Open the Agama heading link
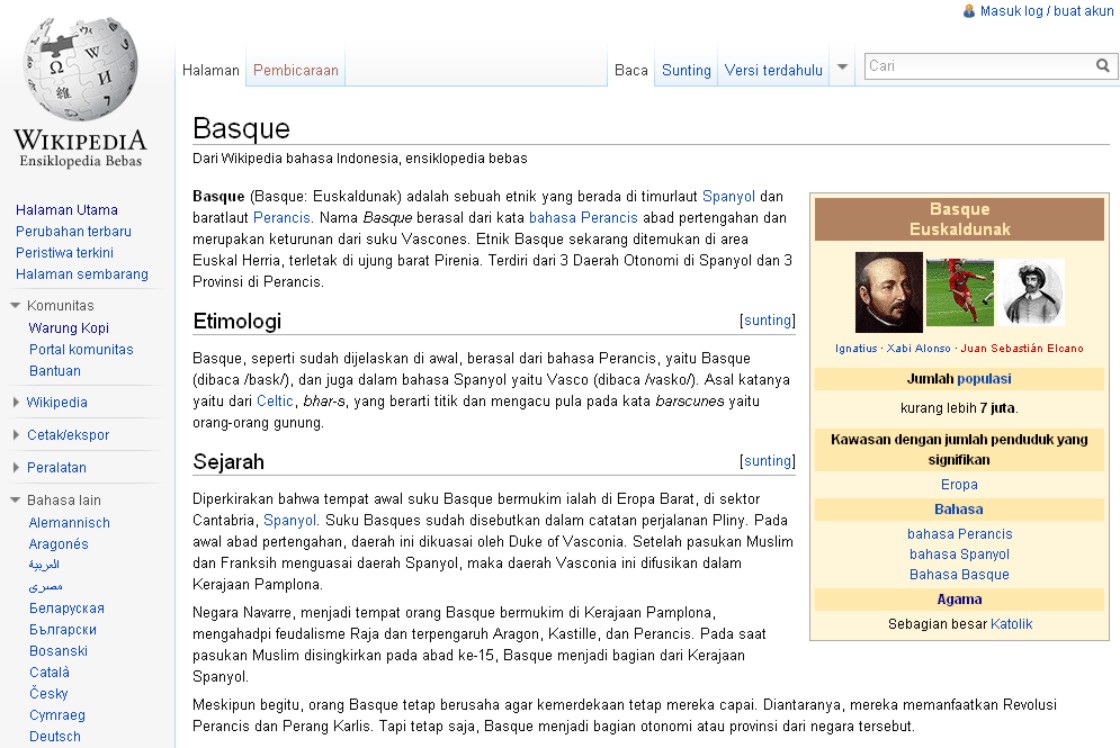Image resolution: width=1120 pixels, height=748 pixels. coord(959,599)
